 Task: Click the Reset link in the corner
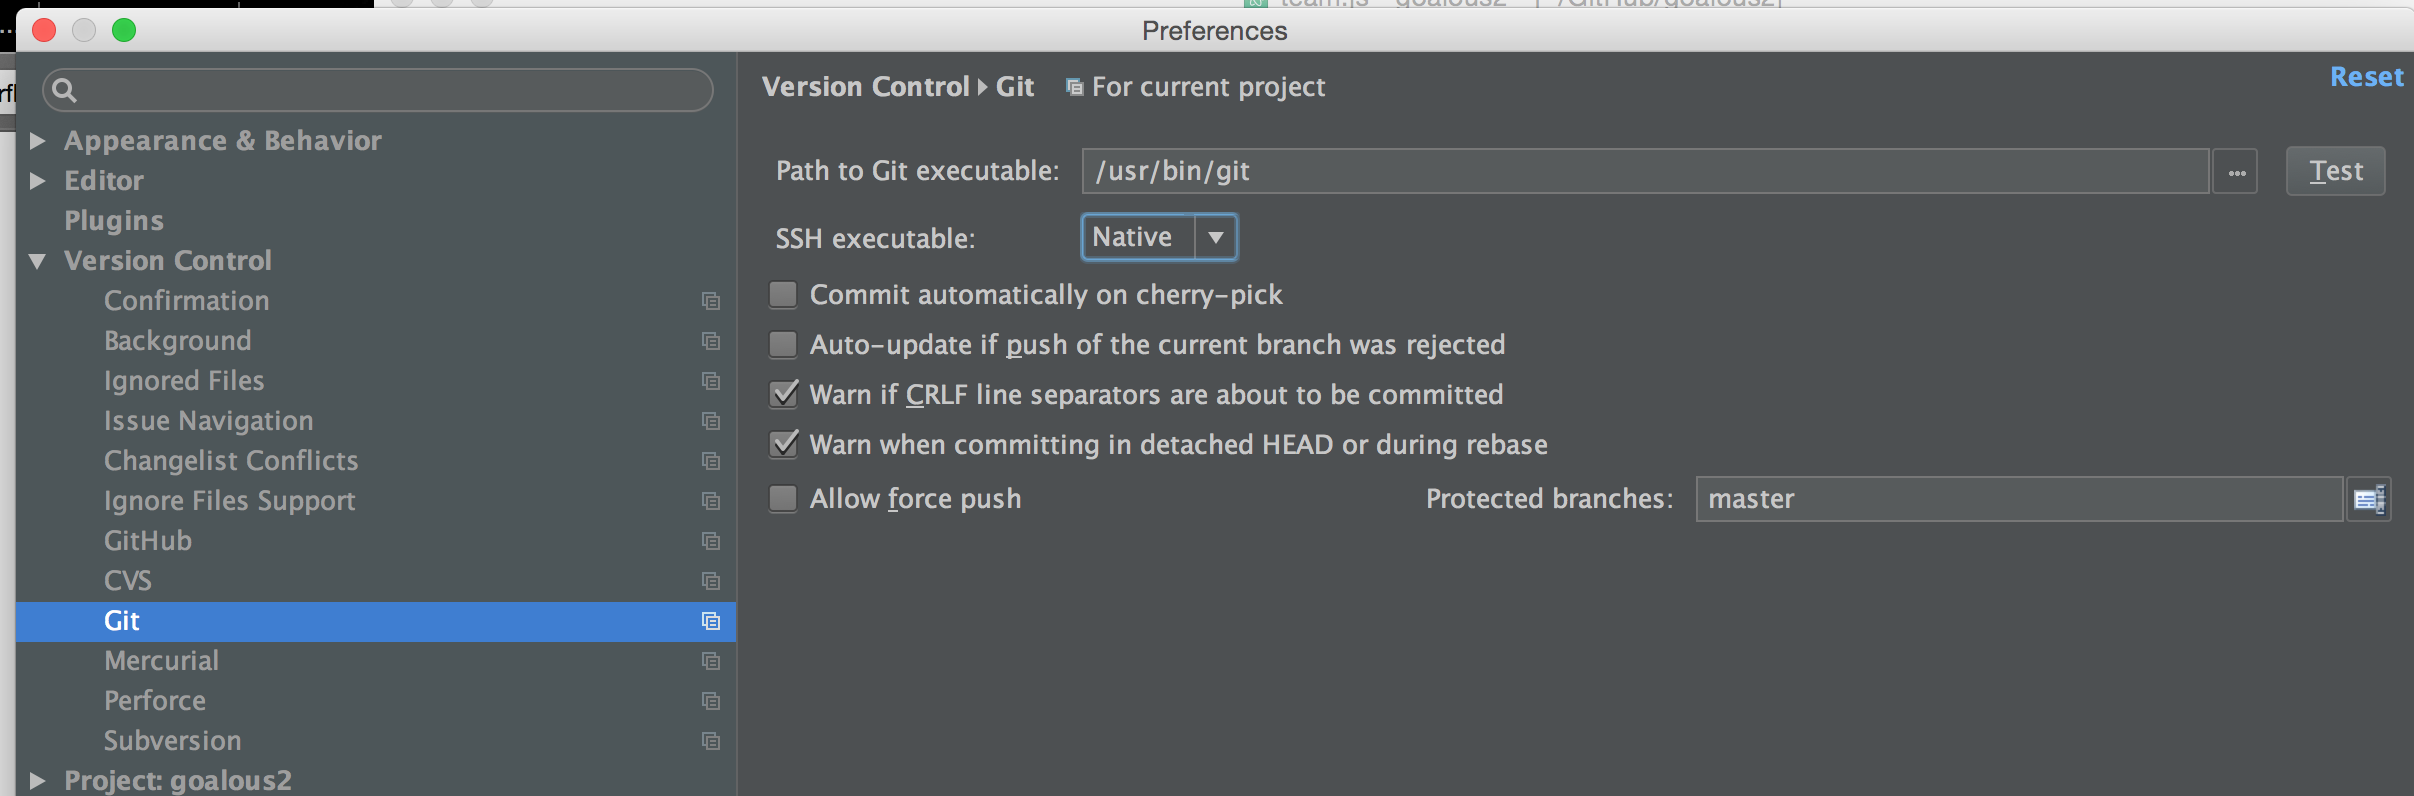click(2366, 76)
